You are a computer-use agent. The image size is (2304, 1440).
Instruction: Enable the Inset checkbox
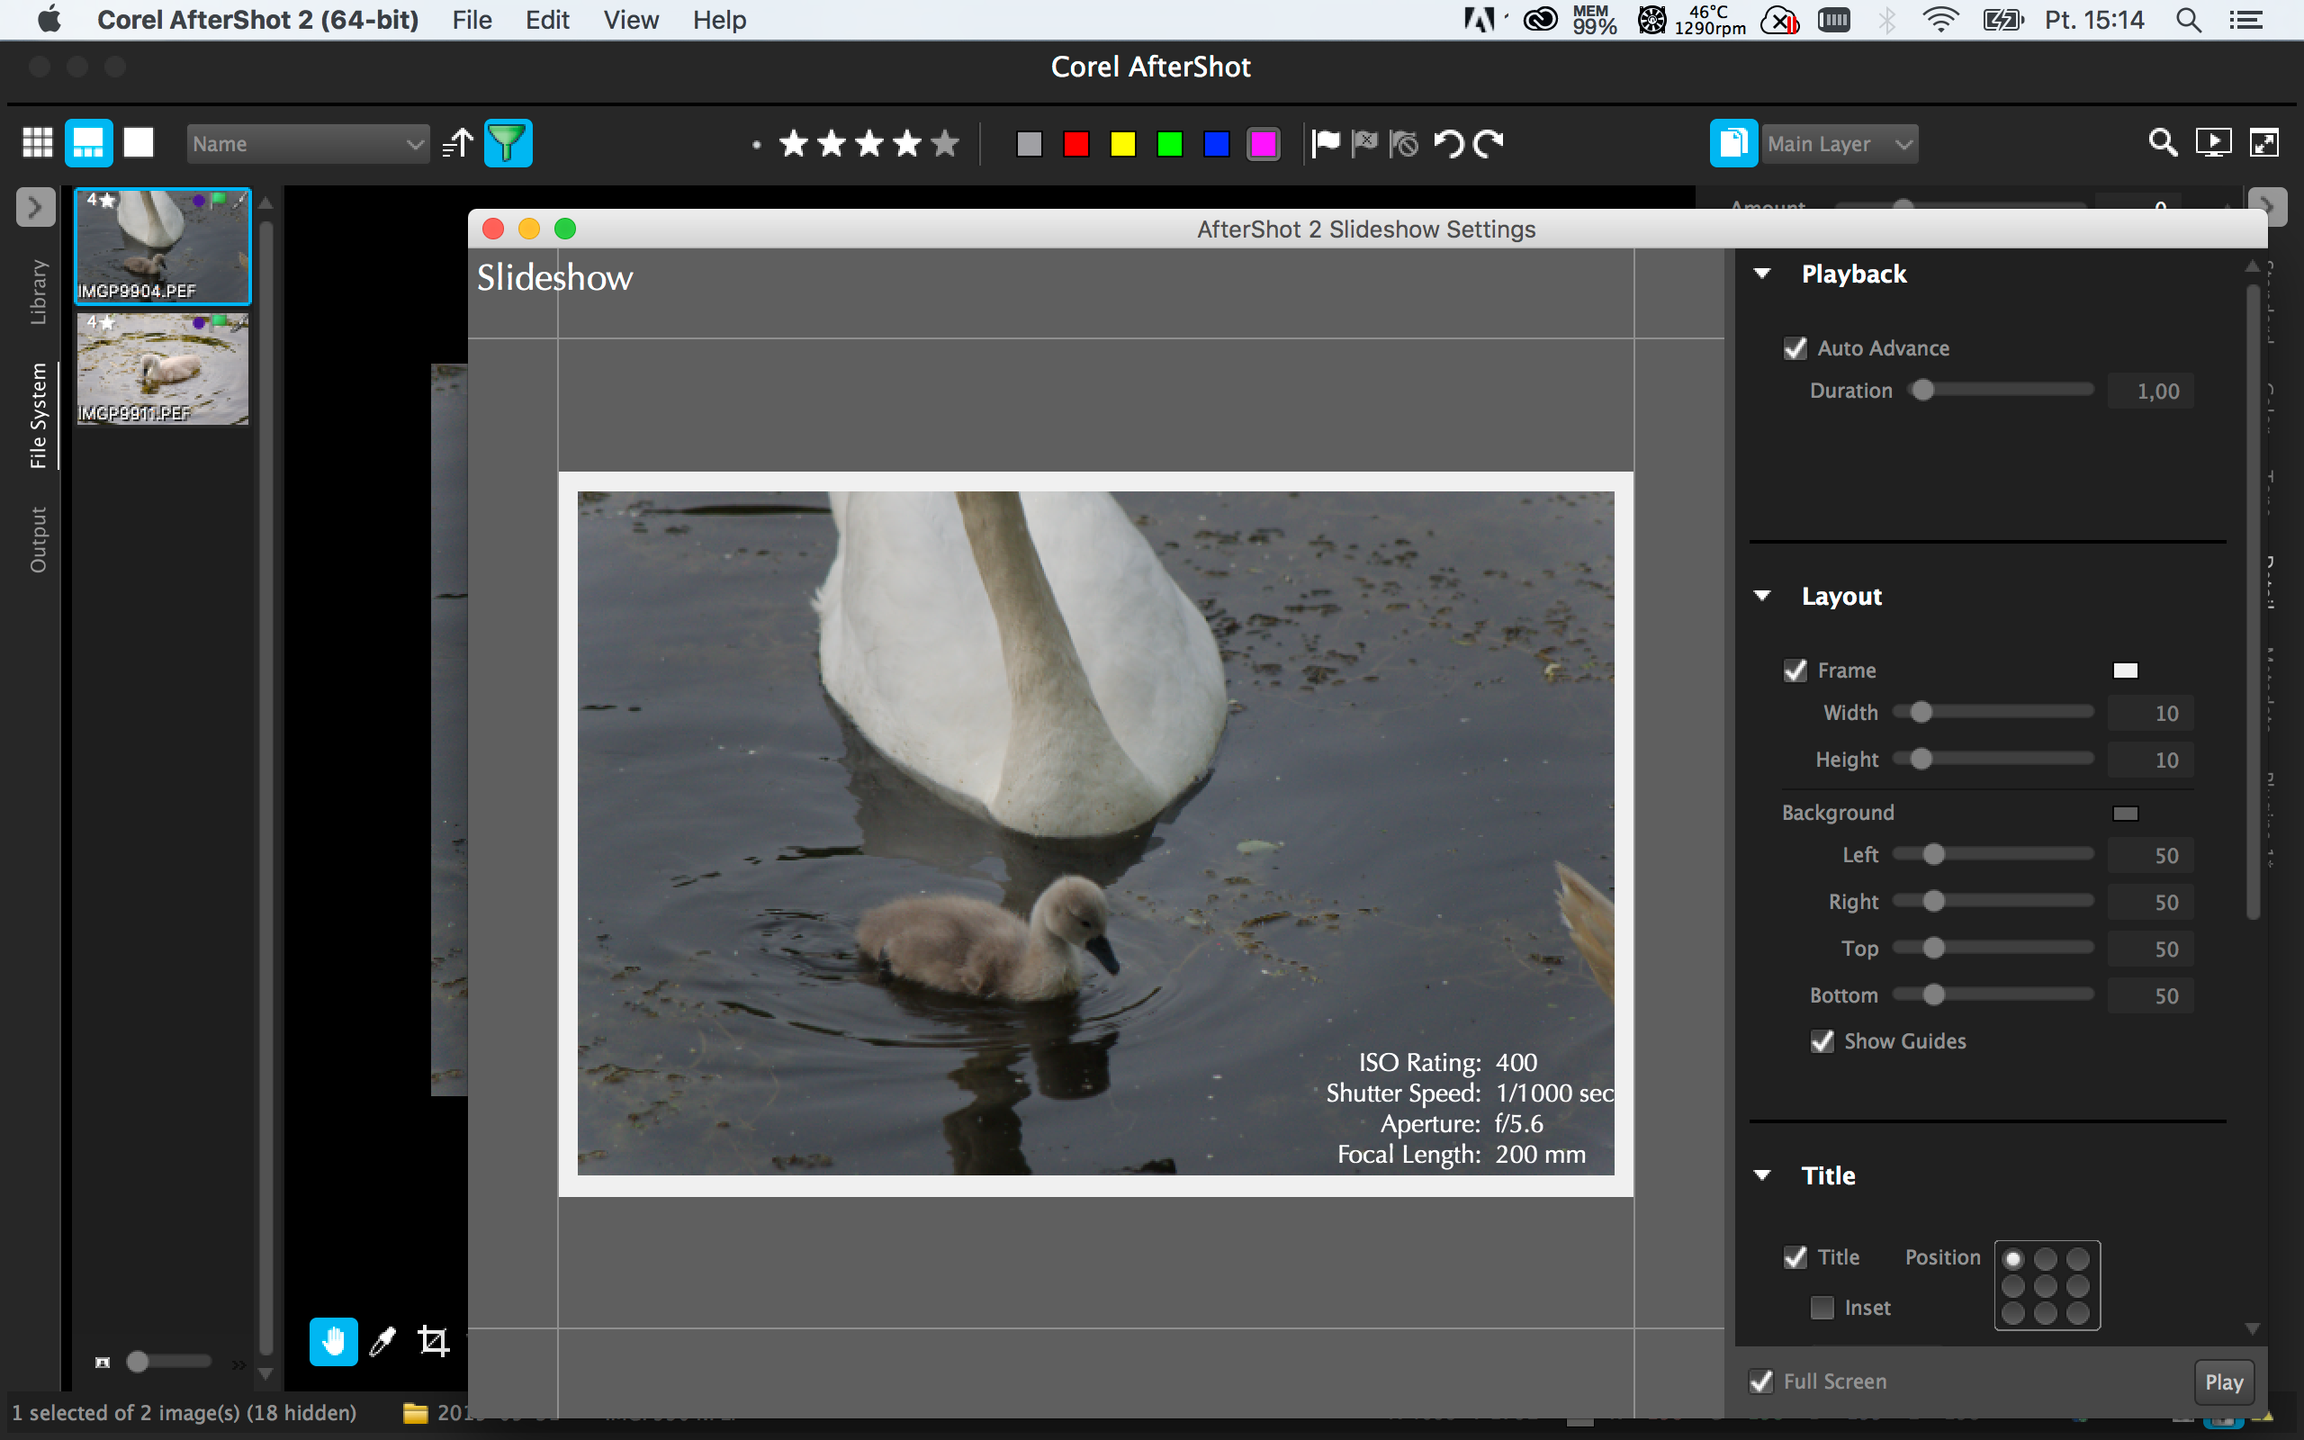(1822, 1307)
